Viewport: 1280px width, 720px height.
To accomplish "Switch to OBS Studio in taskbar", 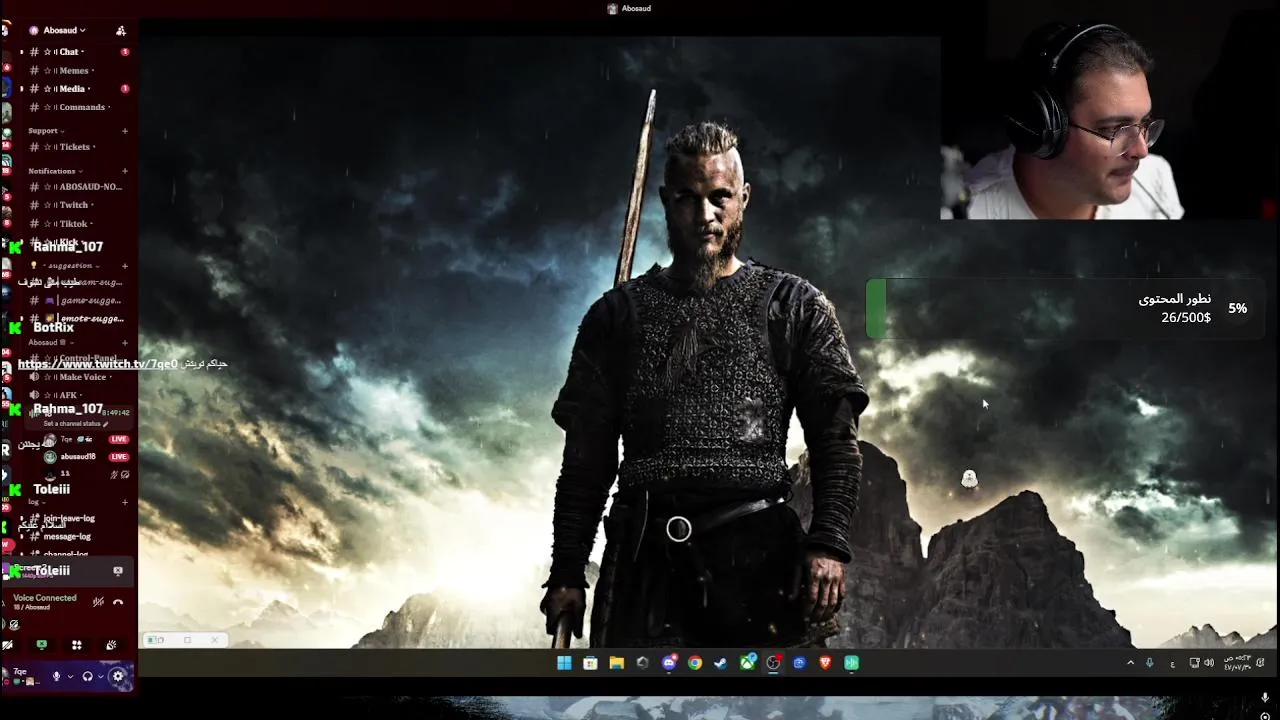I will click(773, 663).
